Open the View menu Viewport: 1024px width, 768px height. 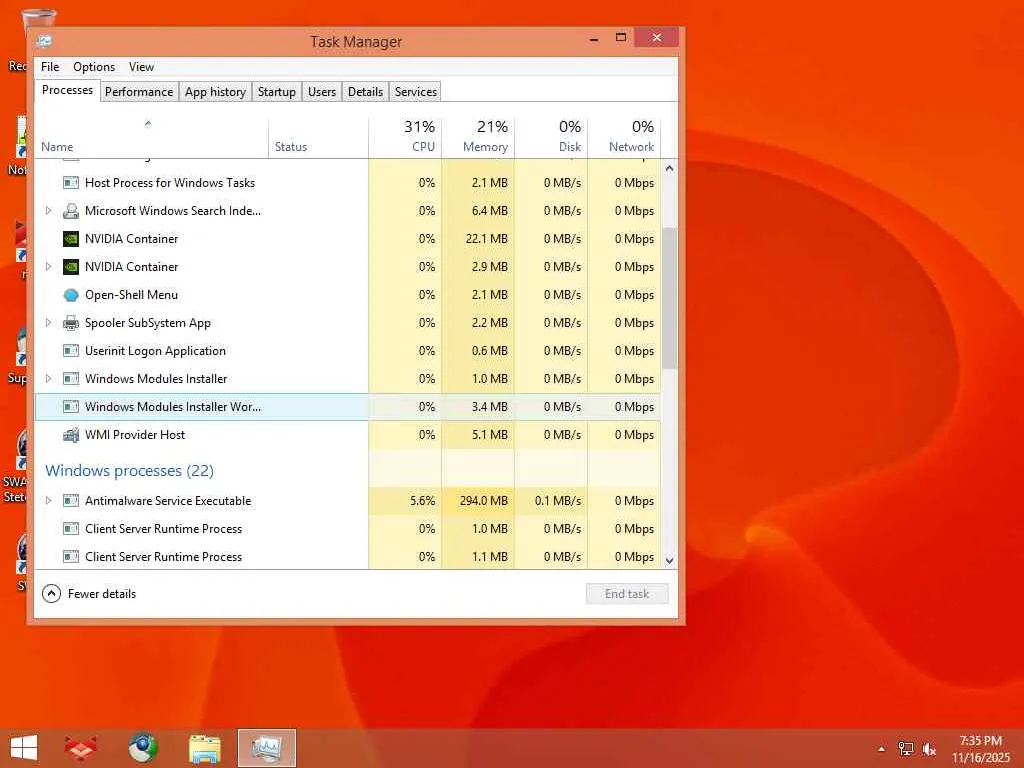coord(141,67)
